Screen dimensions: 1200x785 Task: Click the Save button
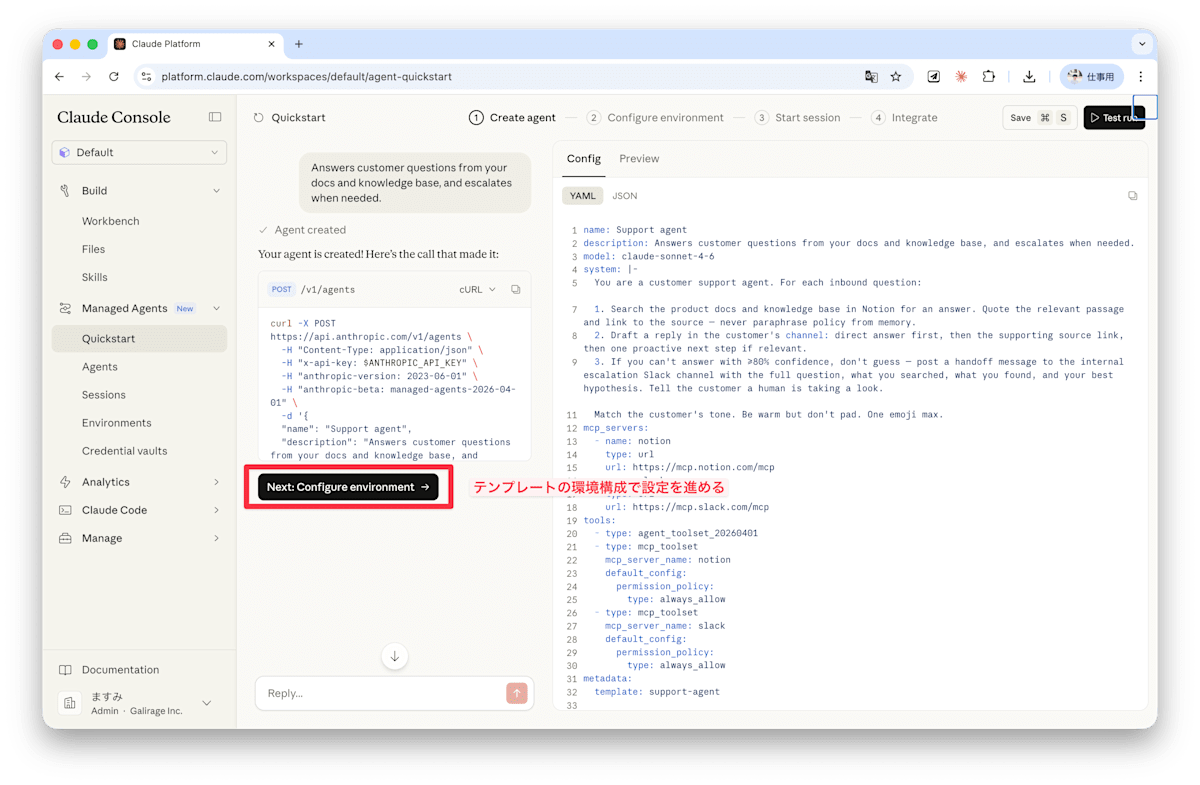1039,117
